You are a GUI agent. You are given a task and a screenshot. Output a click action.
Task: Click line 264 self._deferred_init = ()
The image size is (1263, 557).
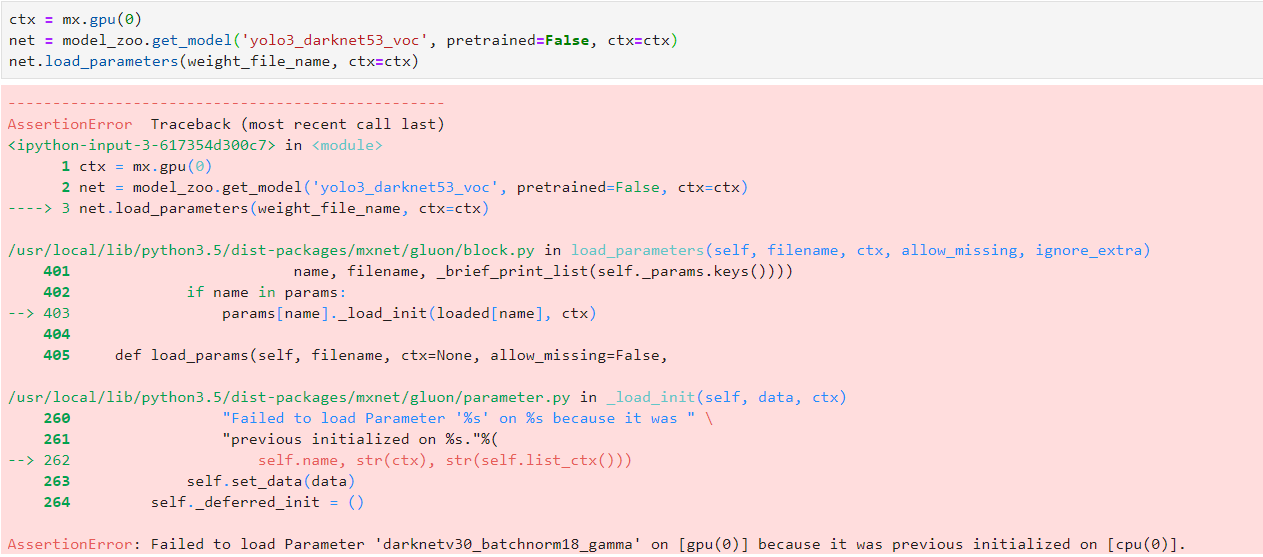tap(204, 502)
